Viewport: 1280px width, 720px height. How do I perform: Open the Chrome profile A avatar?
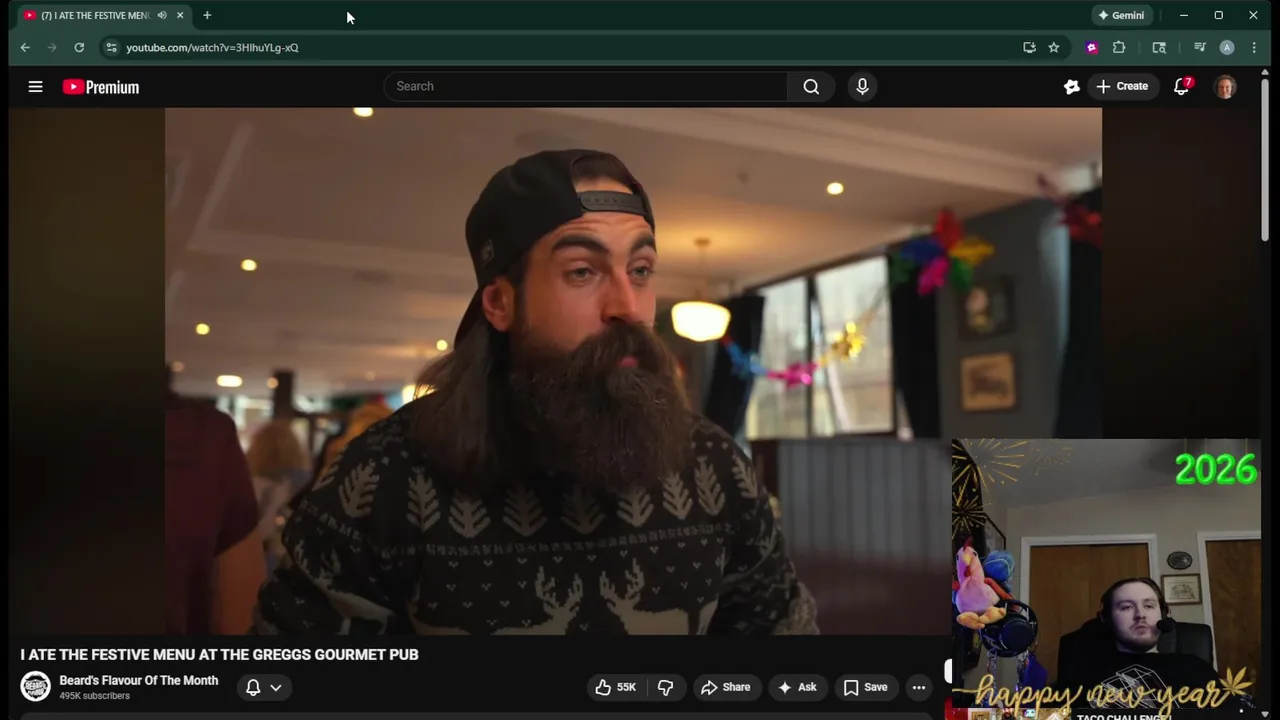coord(1227,47)
